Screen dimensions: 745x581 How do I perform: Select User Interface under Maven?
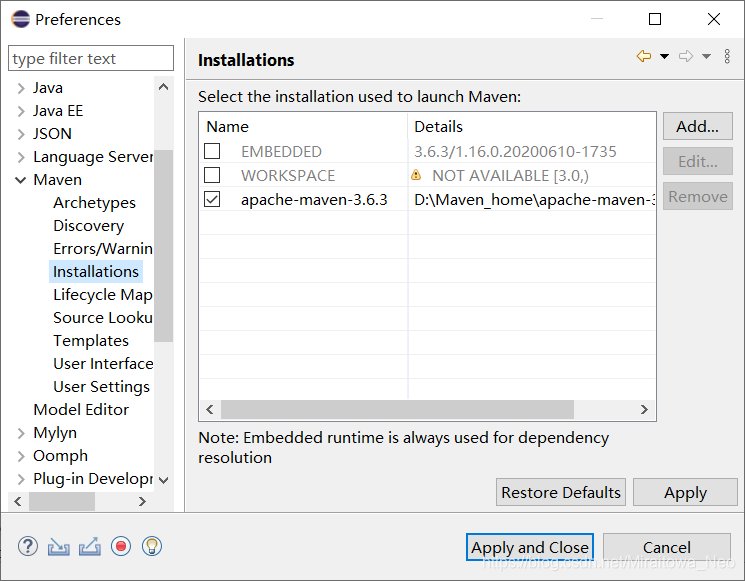pos(103,363)
